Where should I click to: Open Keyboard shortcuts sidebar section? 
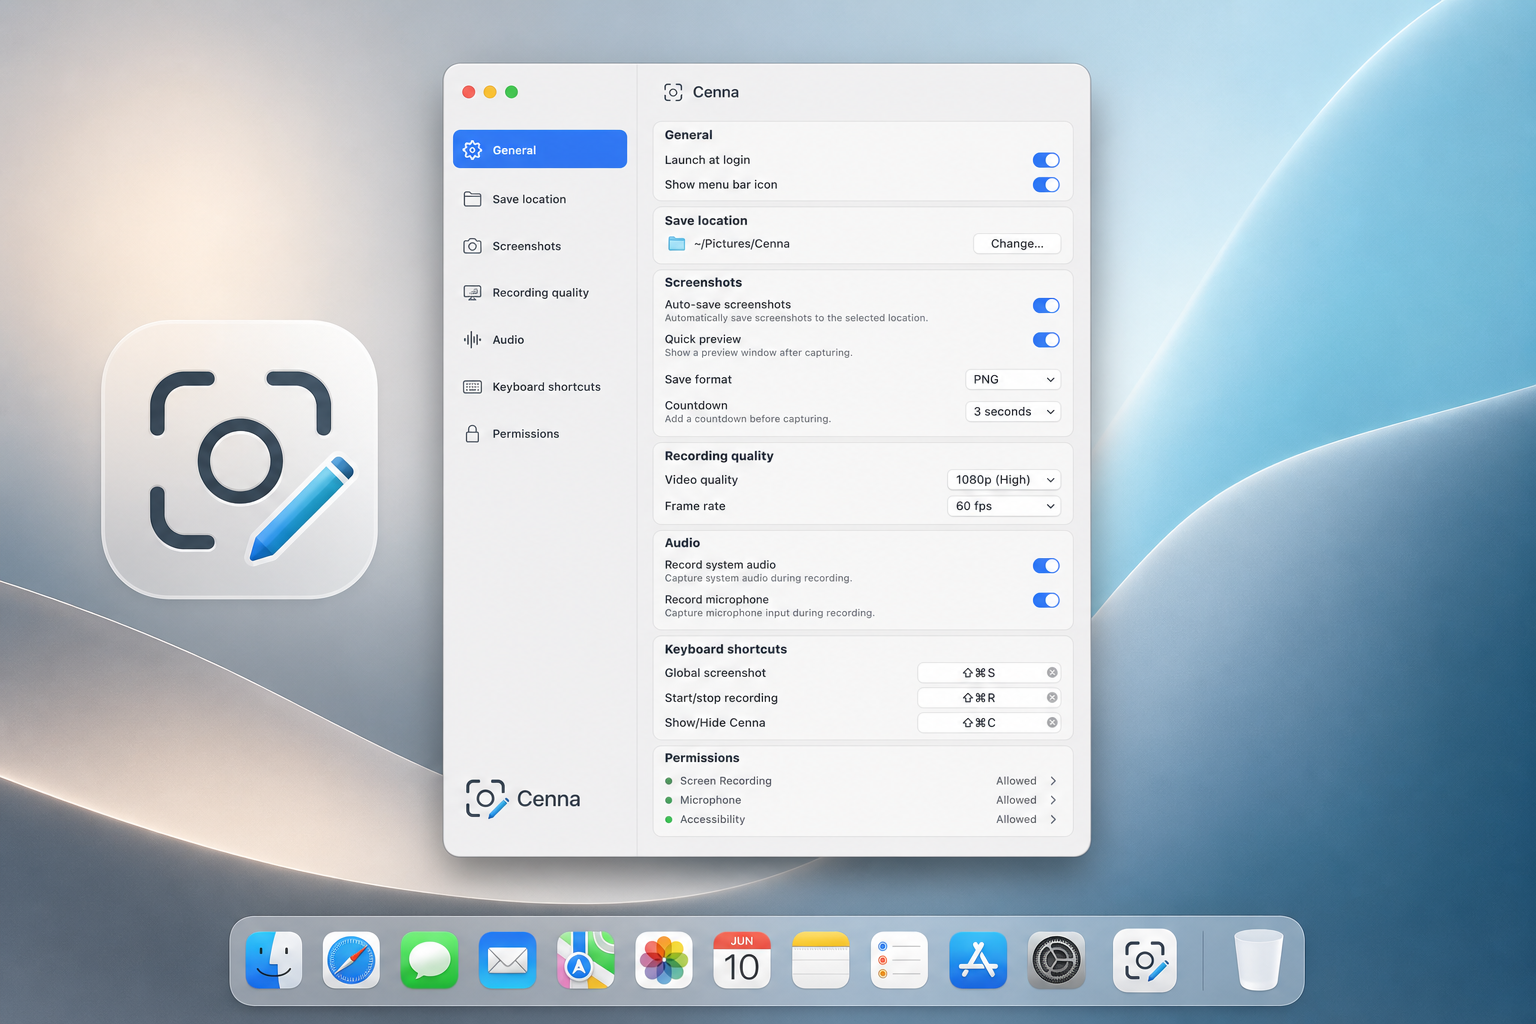540,387
